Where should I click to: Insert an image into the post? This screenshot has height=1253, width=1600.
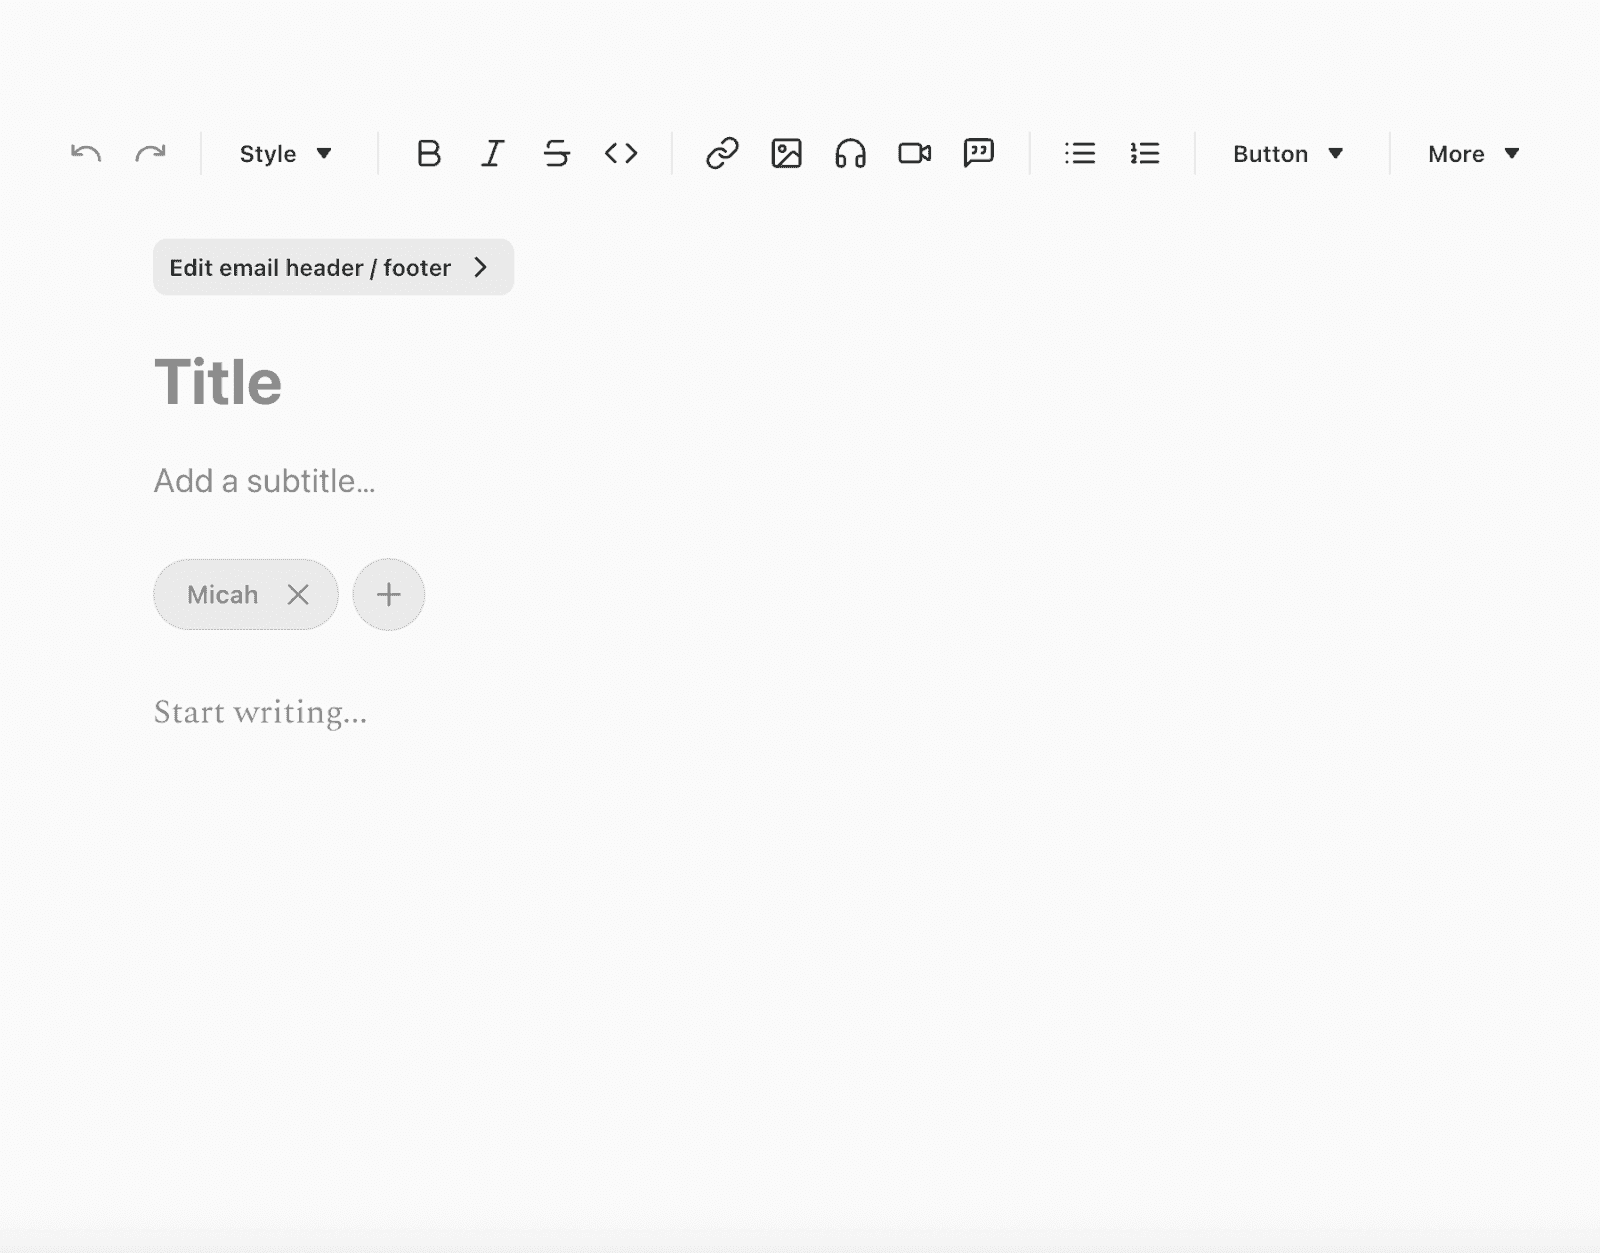786,153
